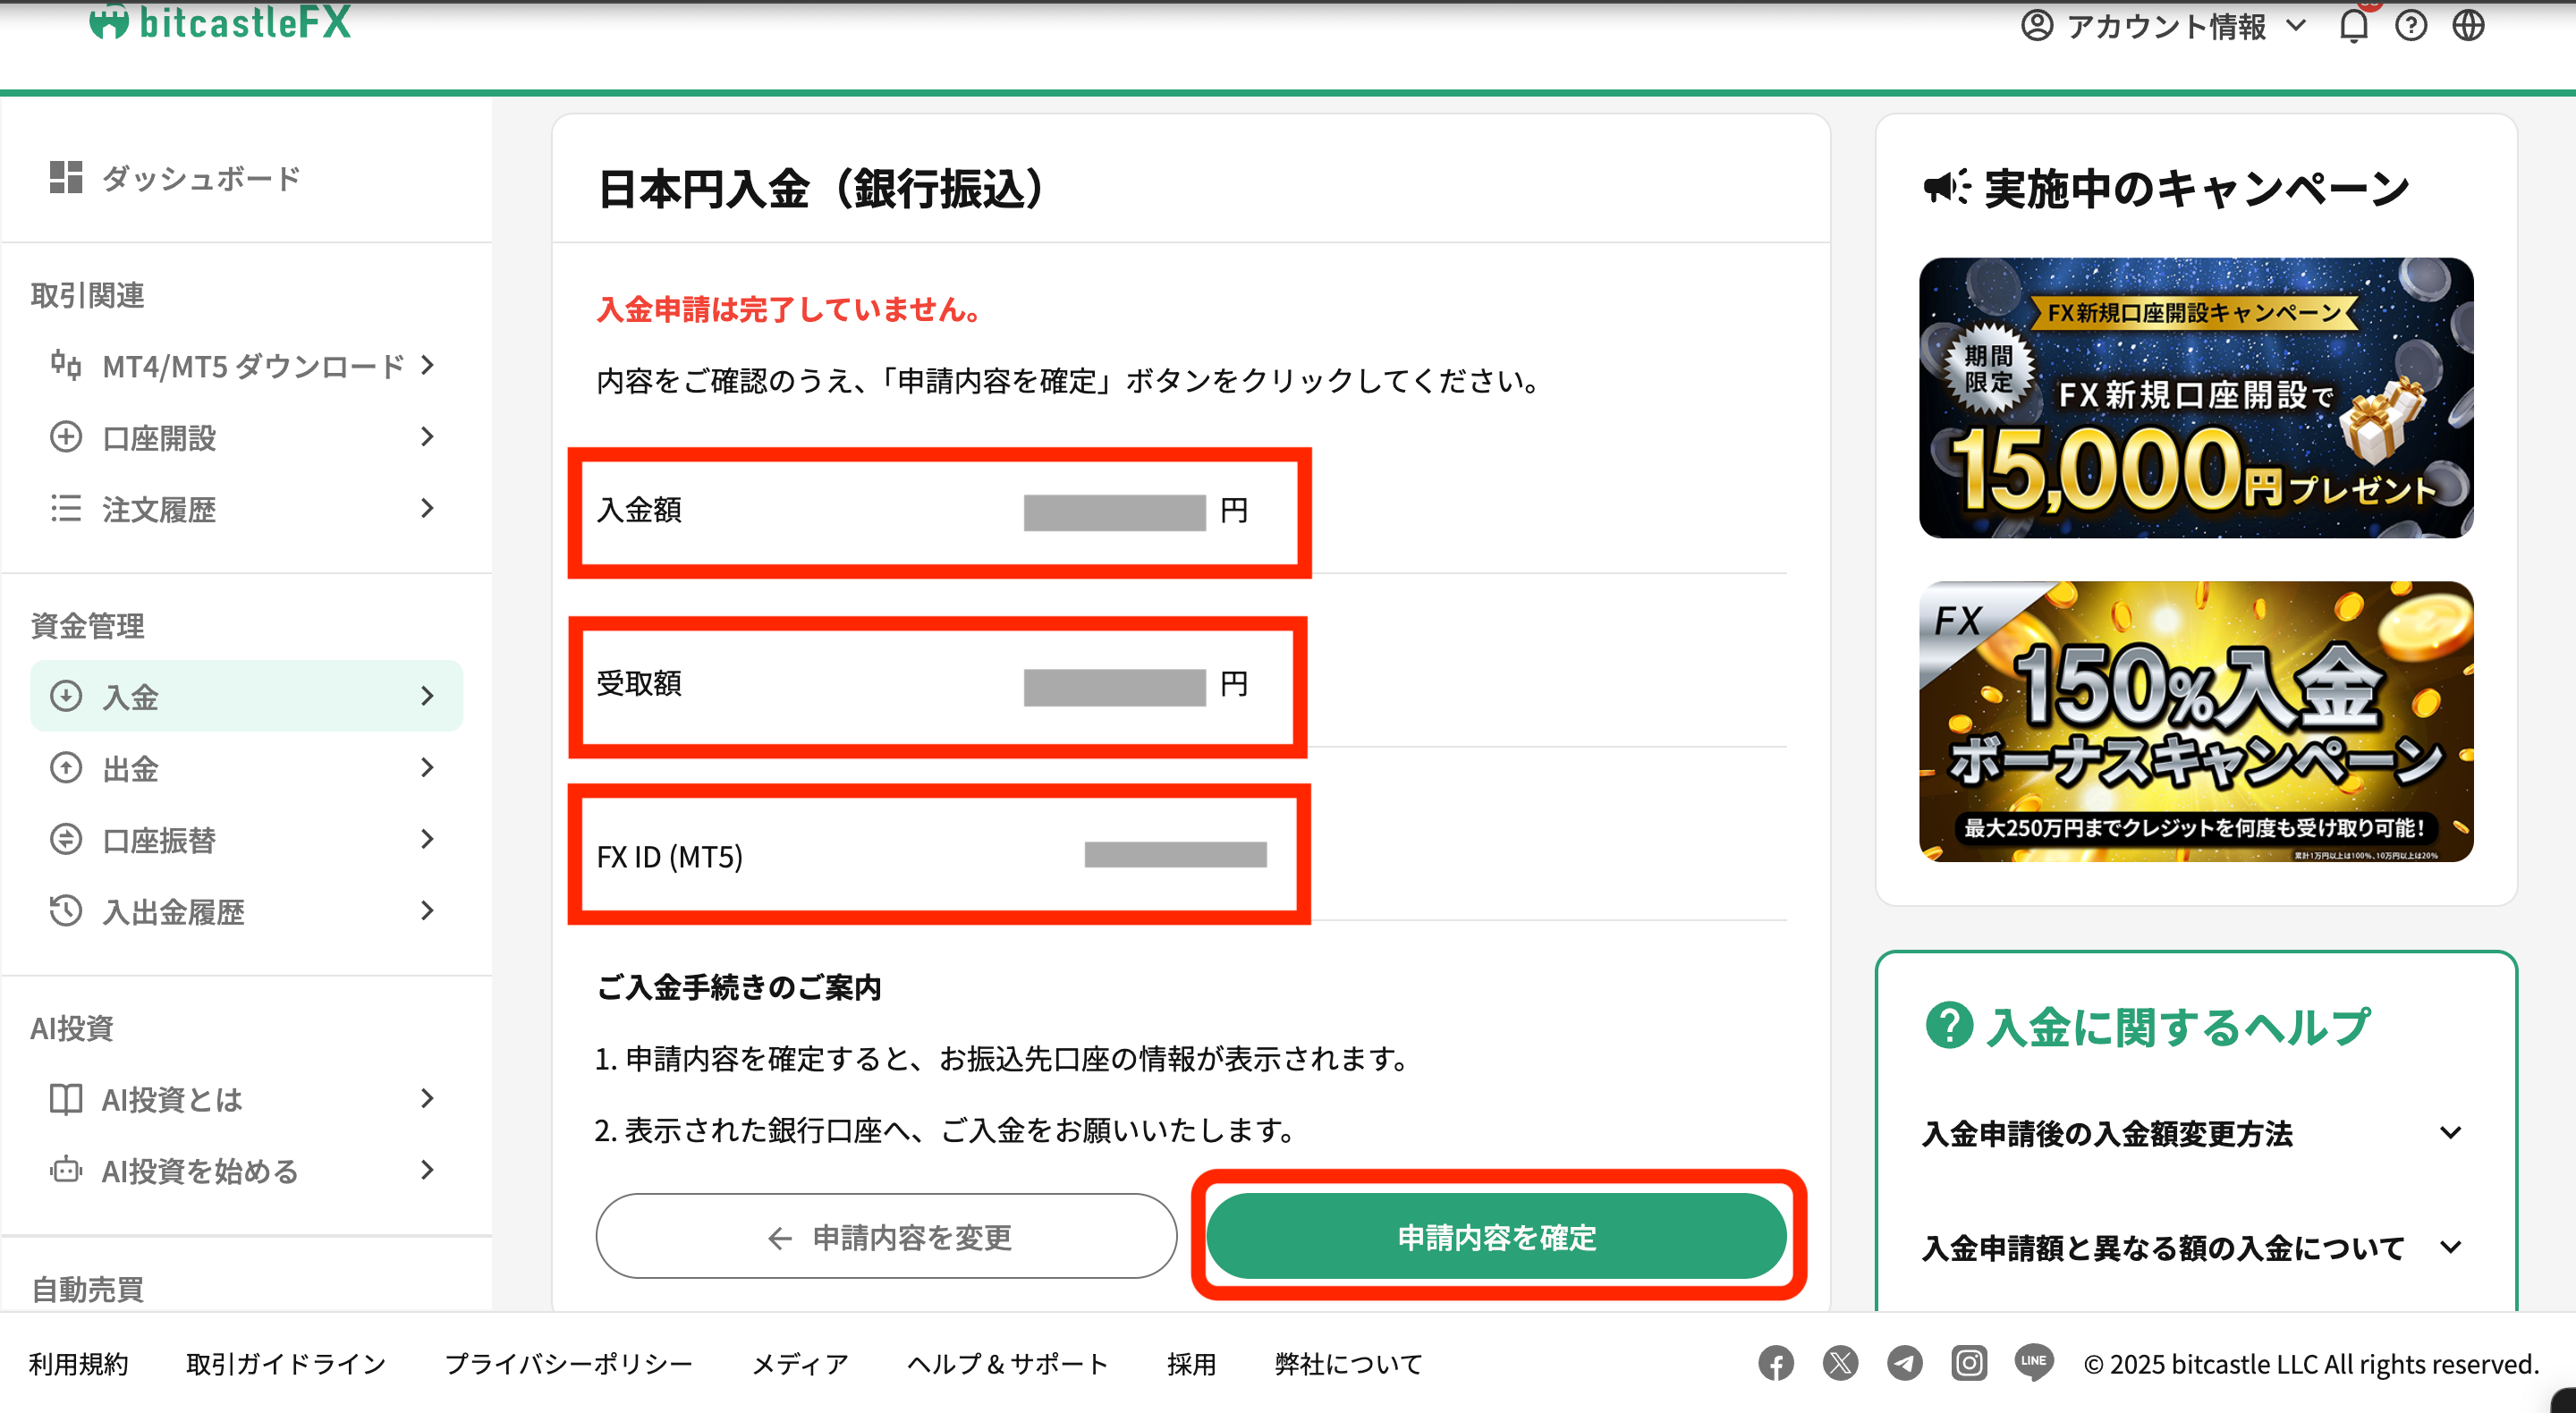Open 取引ガイドライン footer link
Viewport: 2576px width, 1413px height.
click(x=286, y=1363)
